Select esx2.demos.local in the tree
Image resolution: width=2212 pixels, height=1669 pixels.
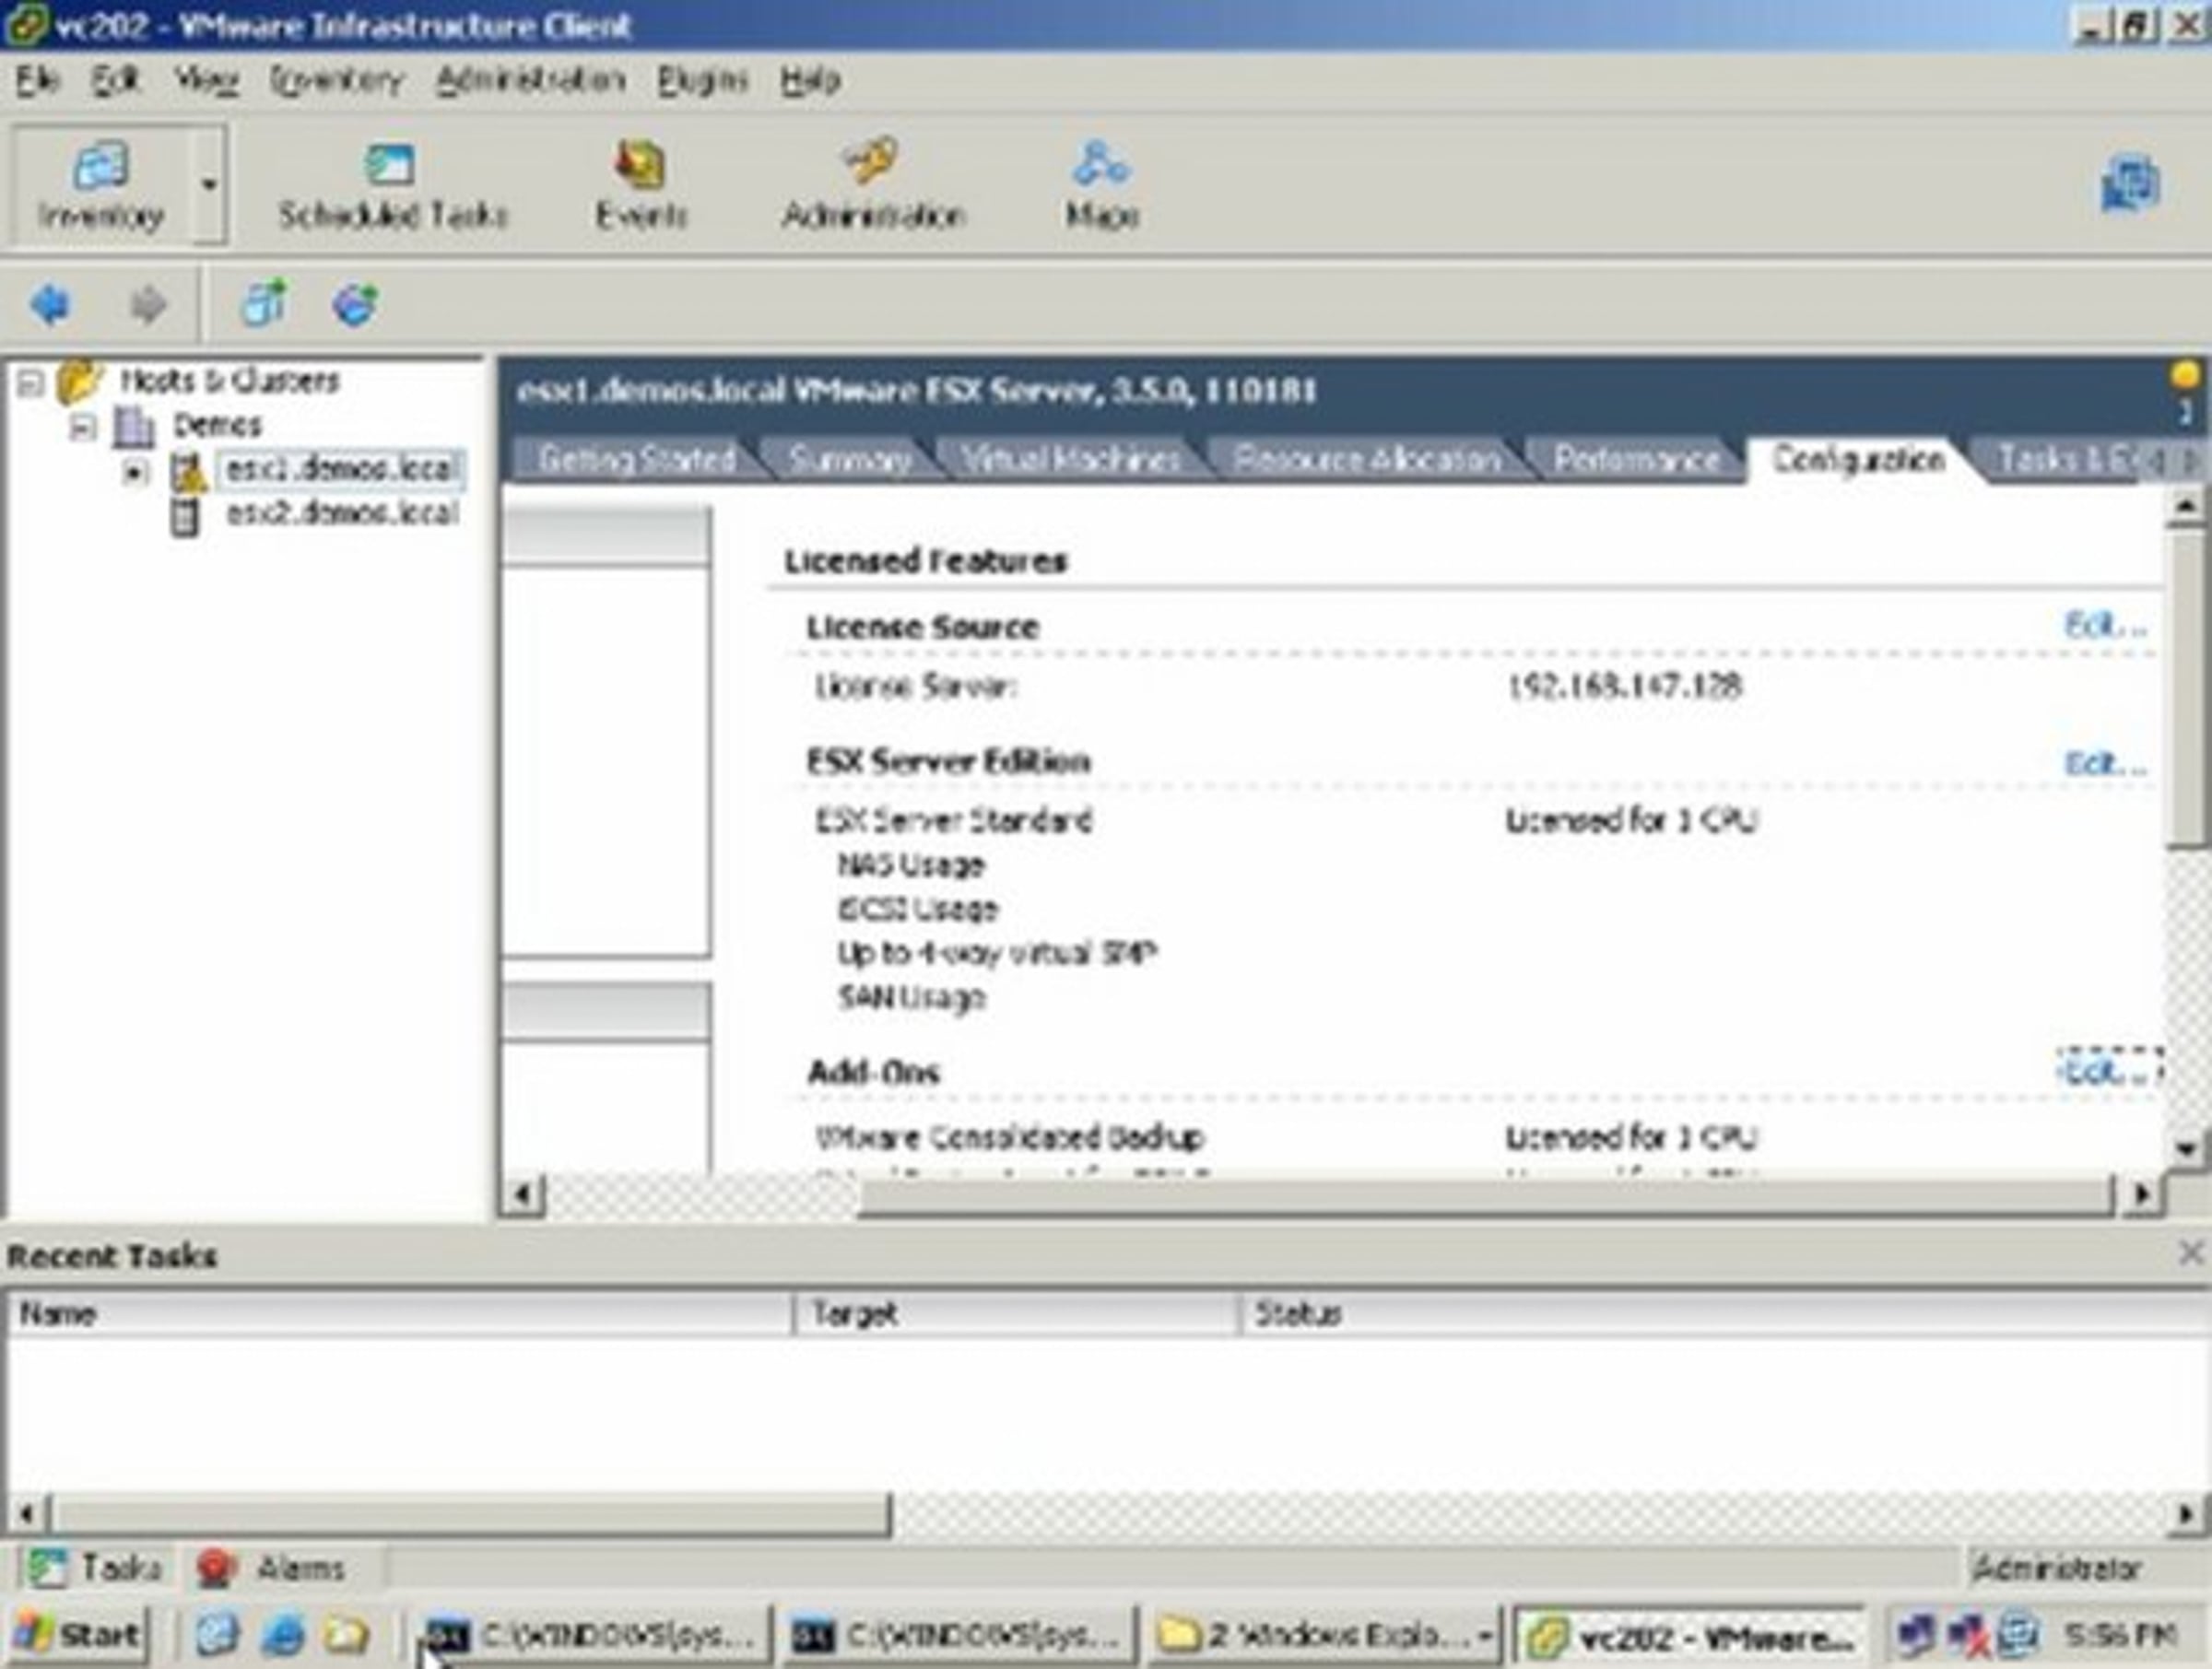pos(342,514)
